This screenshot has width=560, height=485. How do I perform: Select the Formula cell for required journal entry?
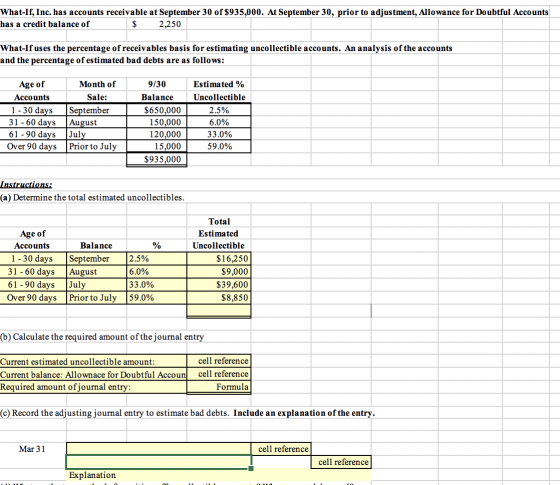click(x=219, y=387)
